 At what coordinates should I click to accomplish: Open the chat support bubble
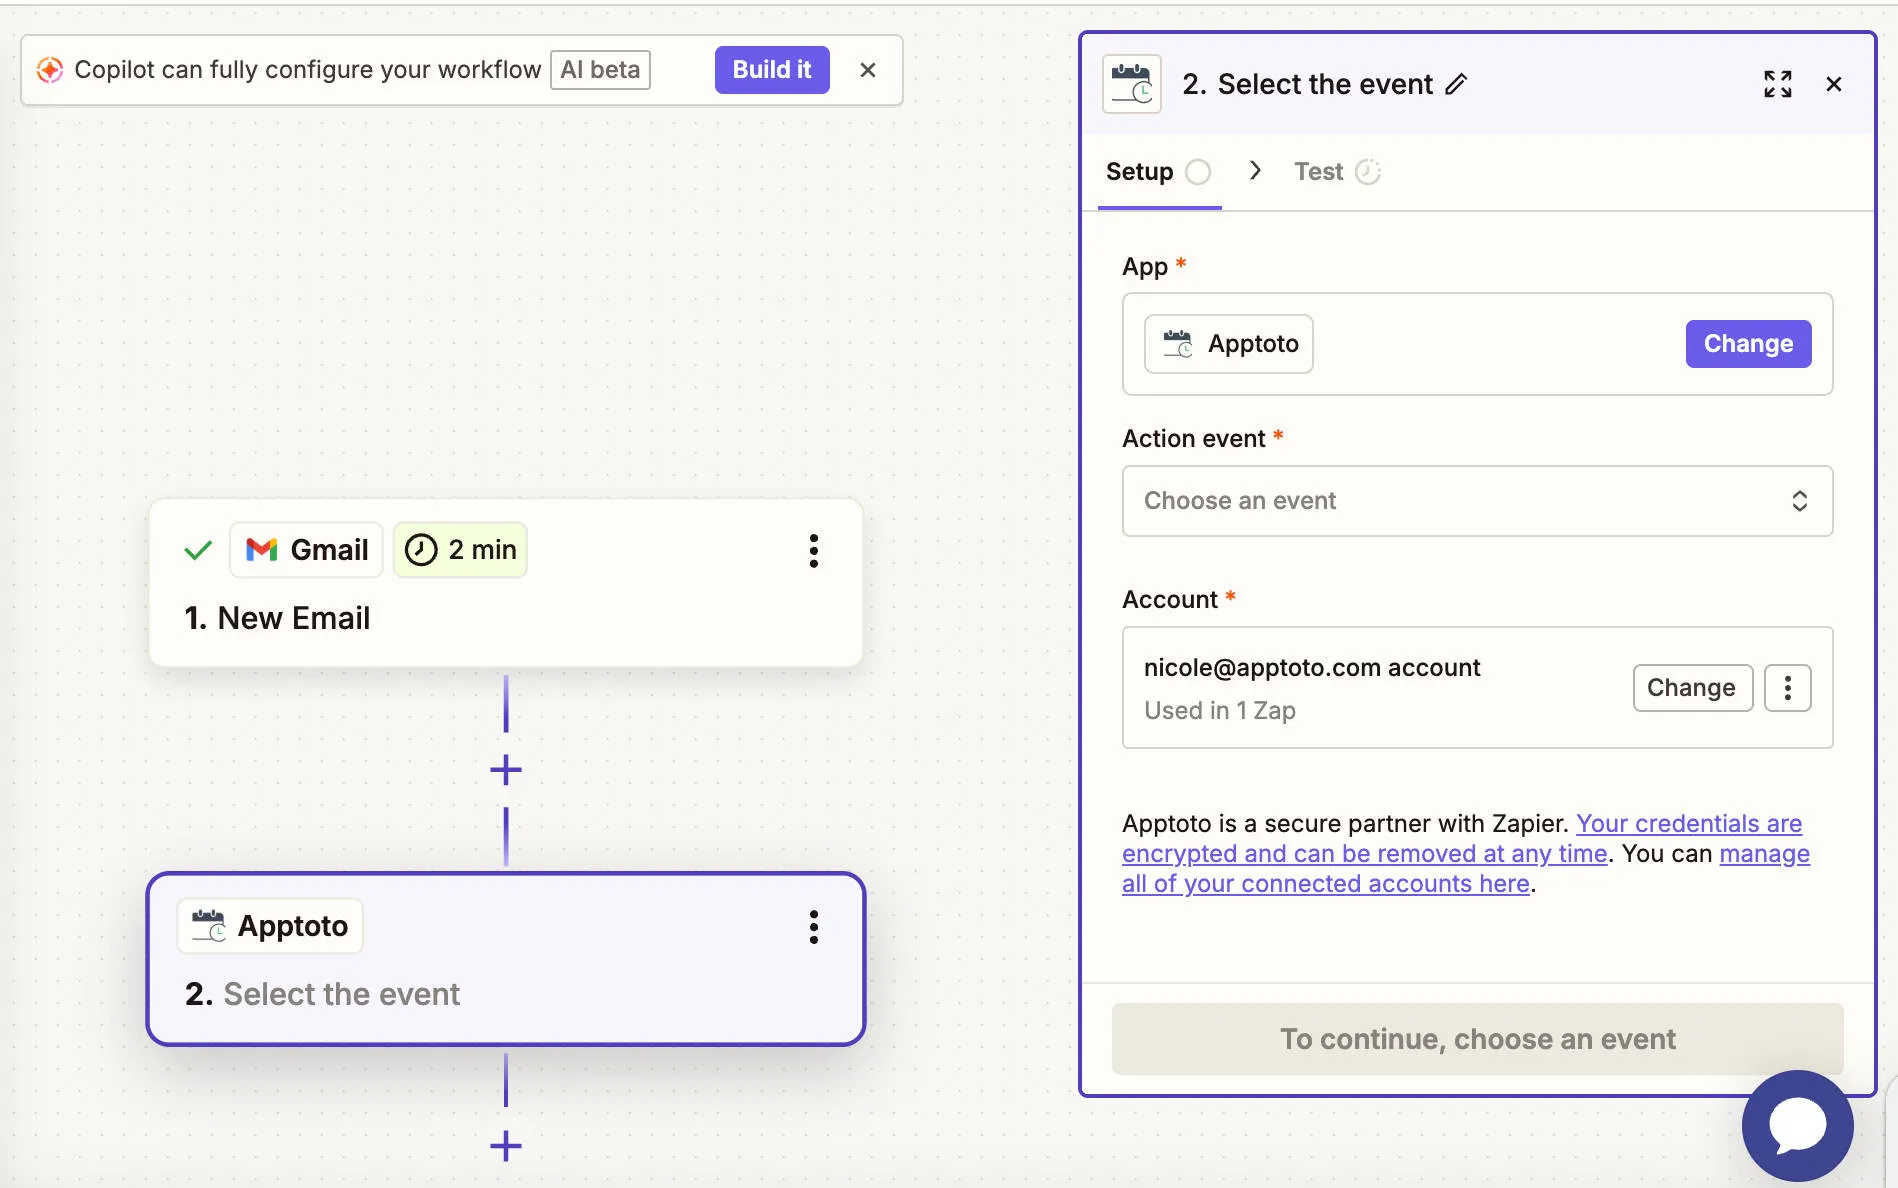click(1797, 1125)
